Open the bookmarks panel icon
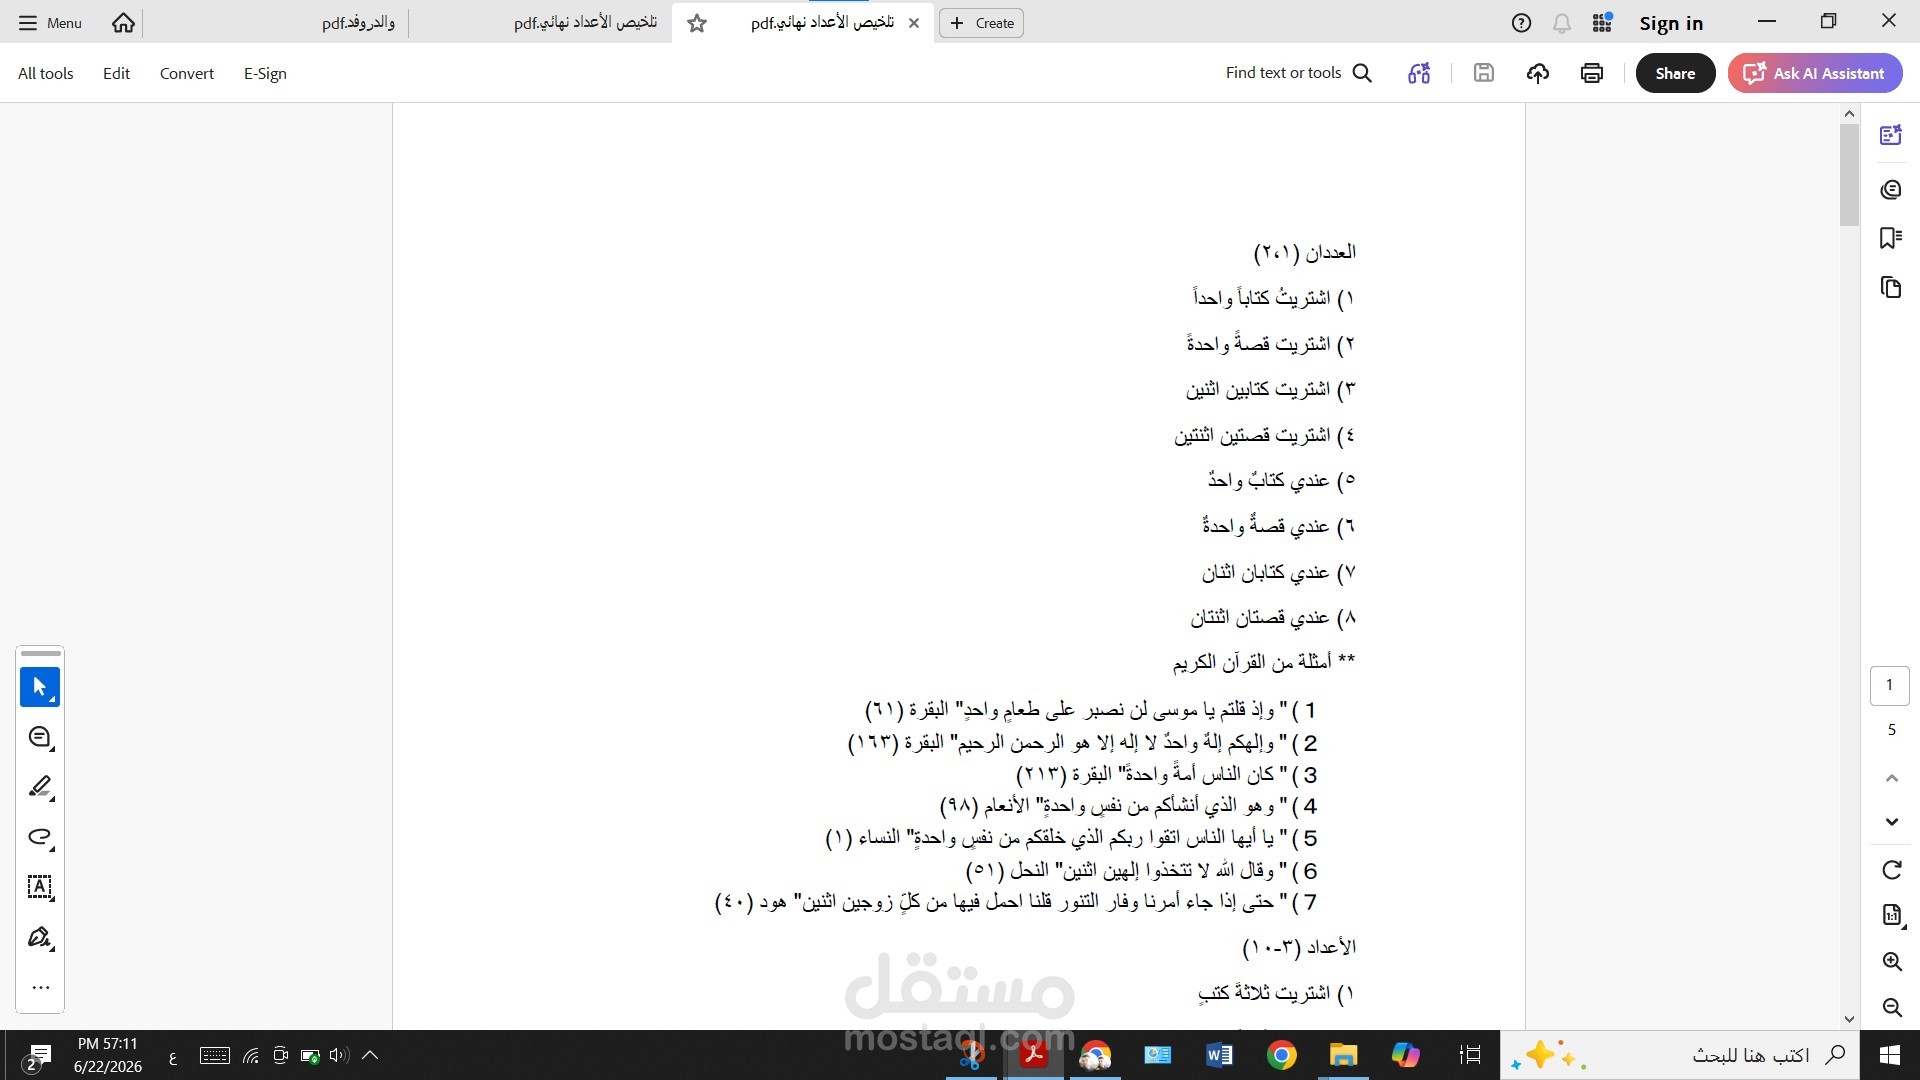 [1890, 238]
